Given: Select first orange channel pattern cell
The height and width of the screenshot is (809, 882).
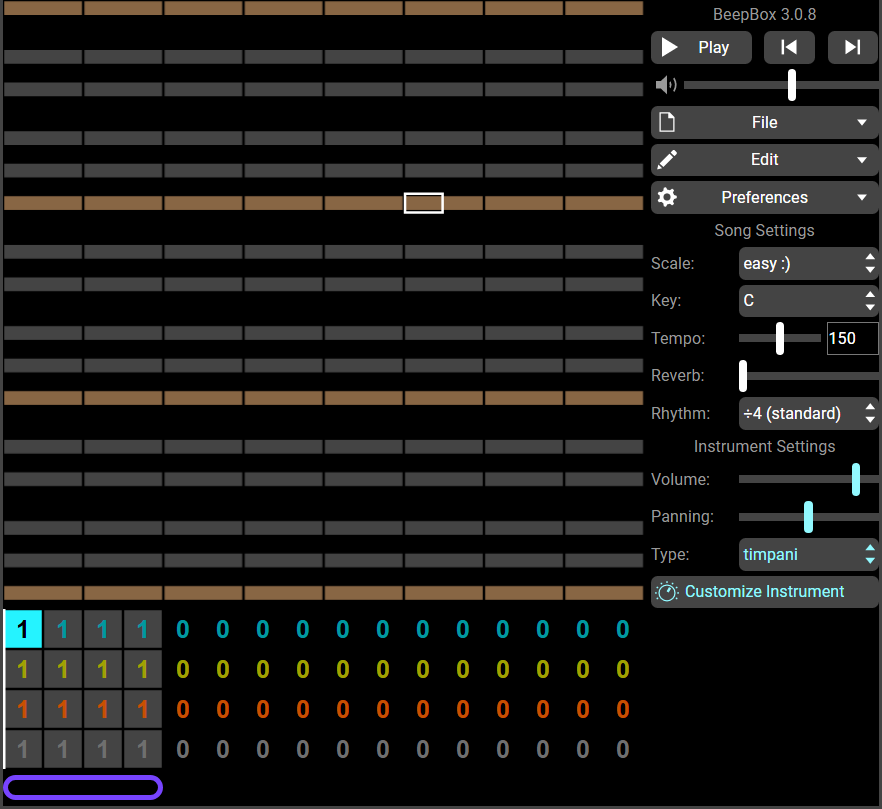Looking at the screenshot, I should pyautogui.click(x=23, y=709).
